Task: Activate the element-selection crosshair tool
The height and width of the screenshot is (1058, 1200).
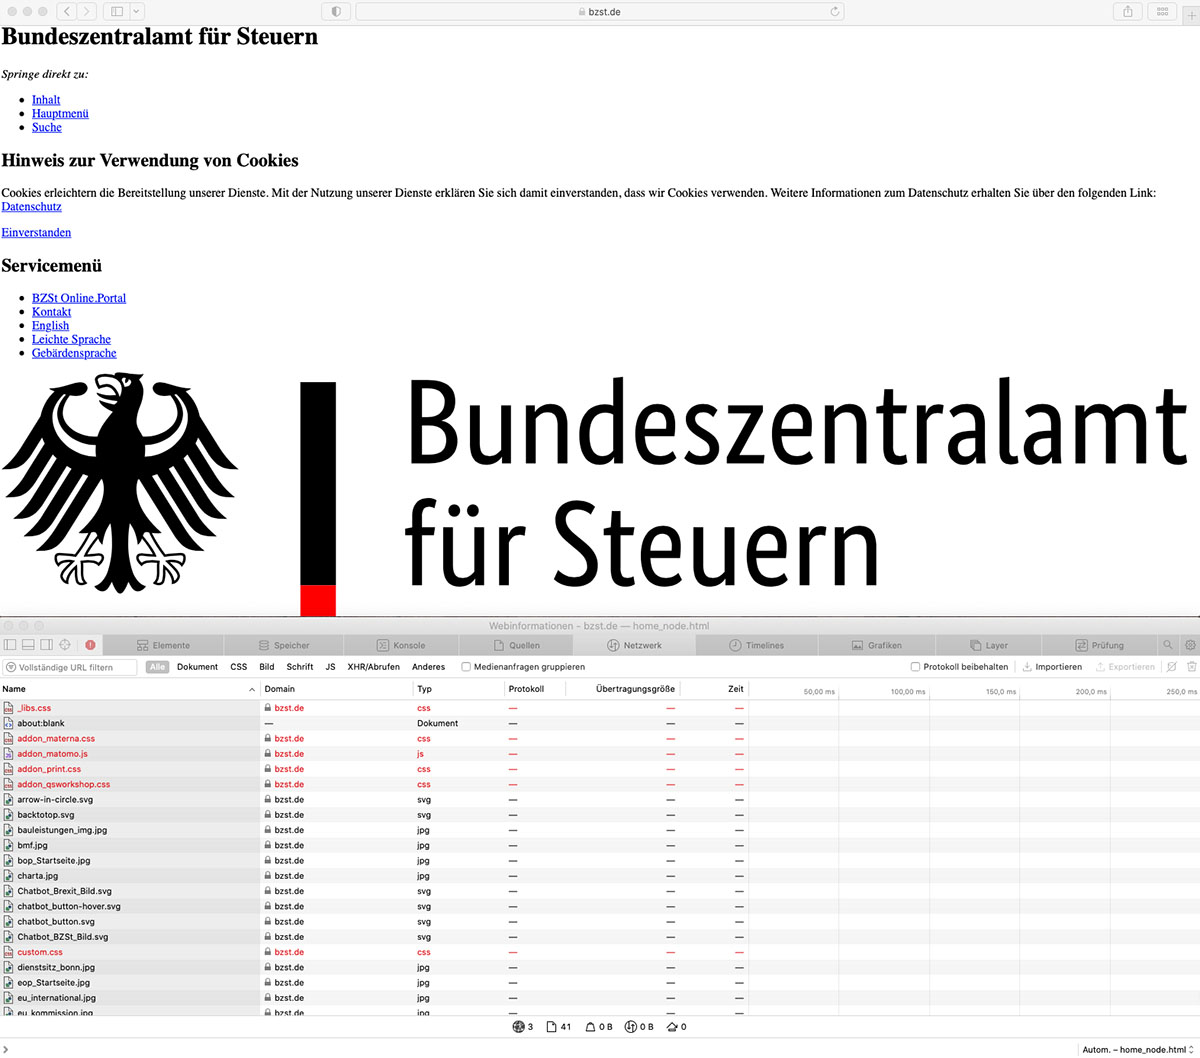Action: [63, 644]
